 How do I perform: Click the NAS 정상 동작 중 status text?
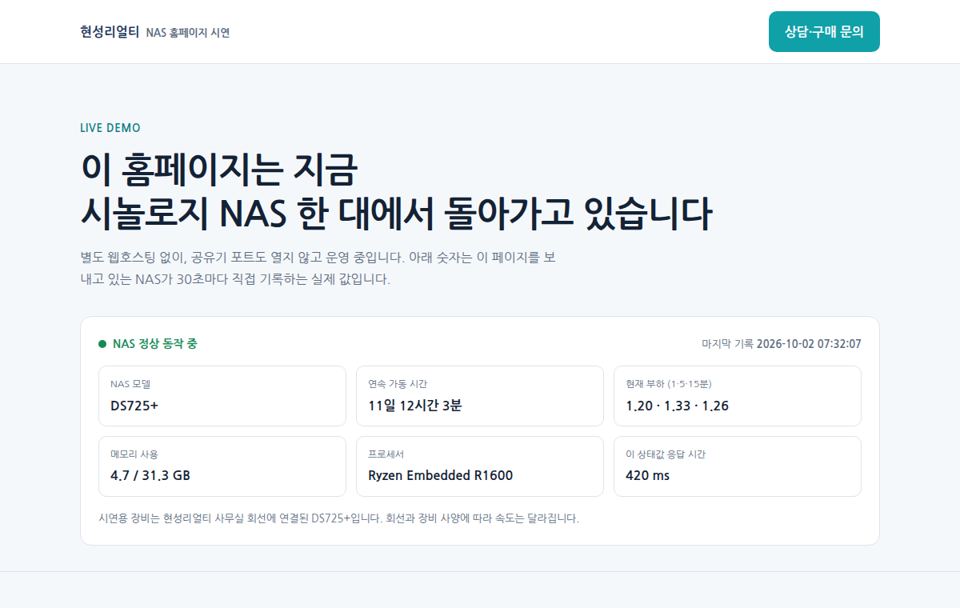tap(155, 344)
